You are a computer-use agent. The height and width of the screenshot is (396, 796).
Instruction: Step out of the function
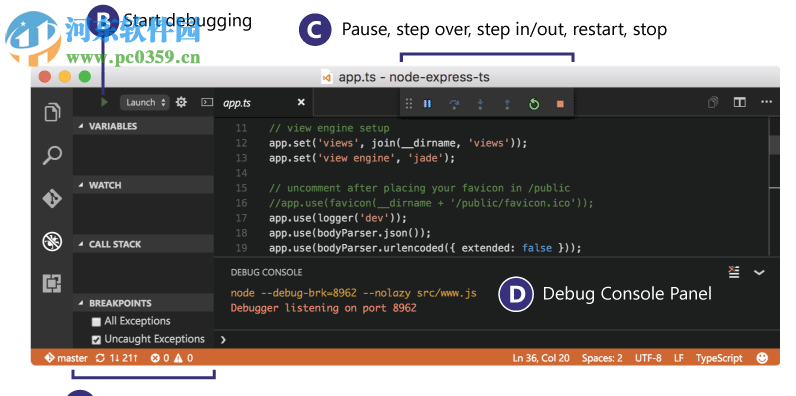507,104
